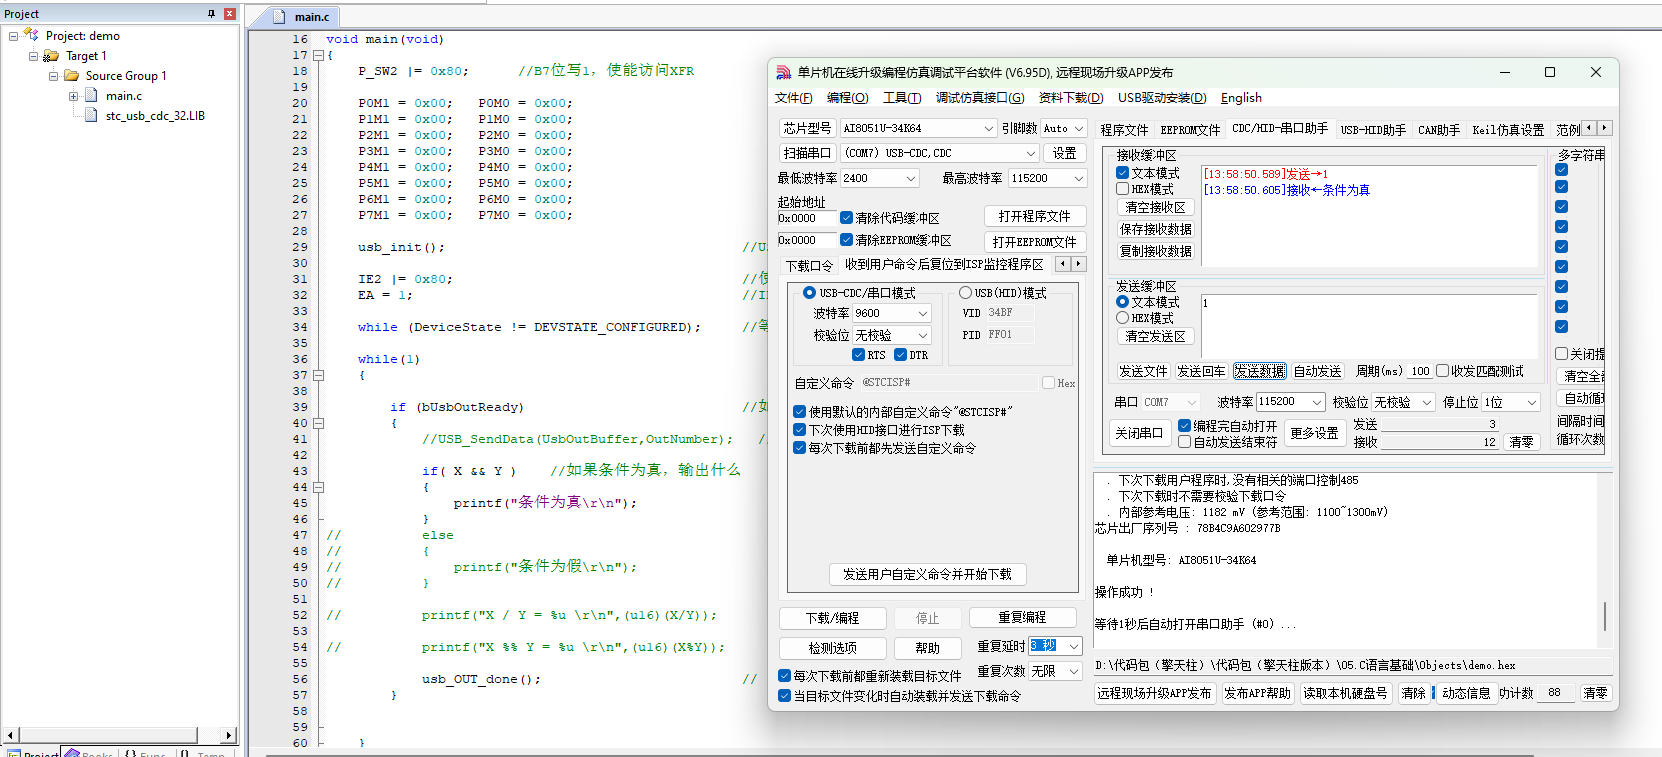Select the Target 1 folder icon
The image size is (1662, 757).
tap(51, 56)
